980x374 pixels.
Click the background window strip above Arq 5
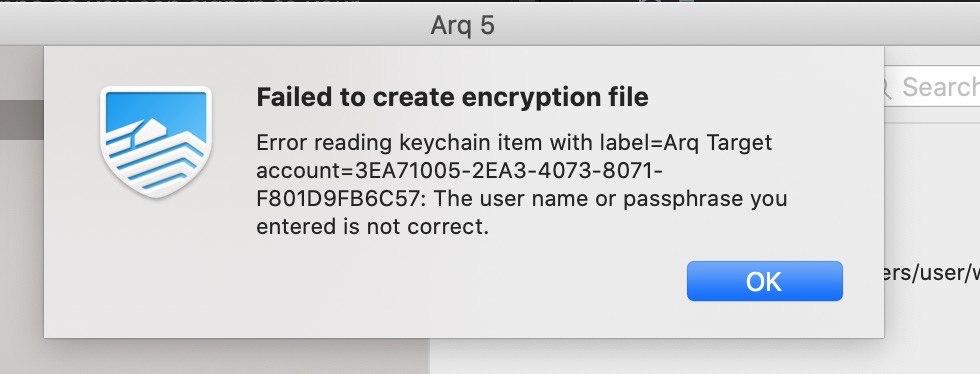point(490,2)
